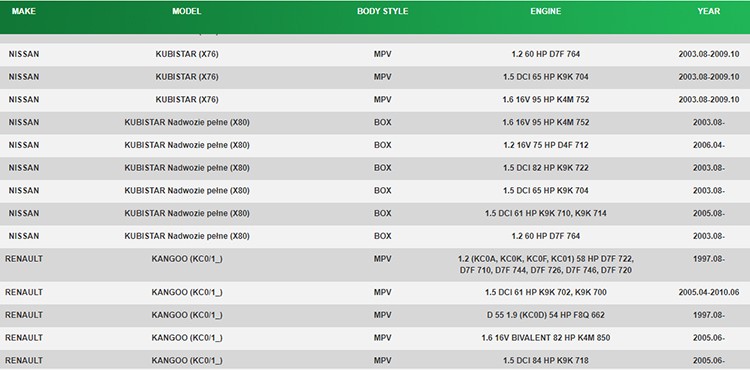The image size is (750, 370).
Task: Select the KUBISTAR 1.5 DCI 65 HP K9K 704 MPV cell
Action: click(x=545, y=77)
